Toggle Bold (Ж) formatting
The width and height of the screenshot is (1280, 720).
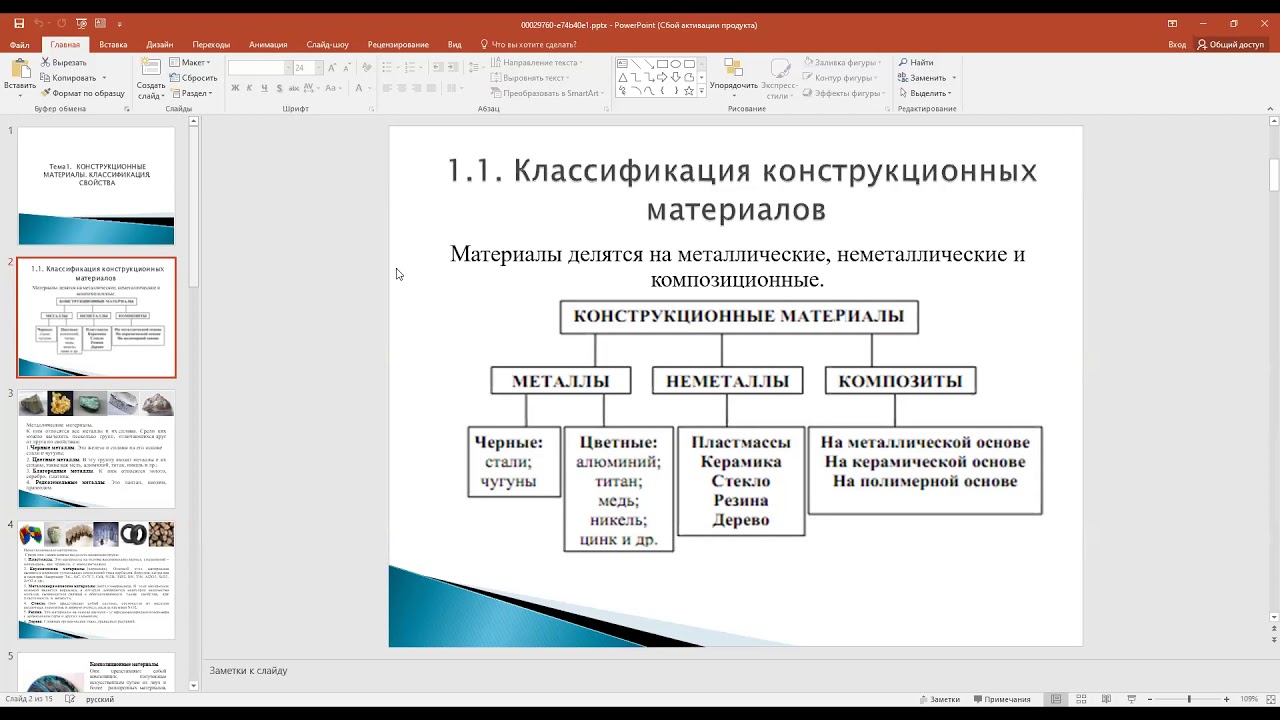coord(235,88)
